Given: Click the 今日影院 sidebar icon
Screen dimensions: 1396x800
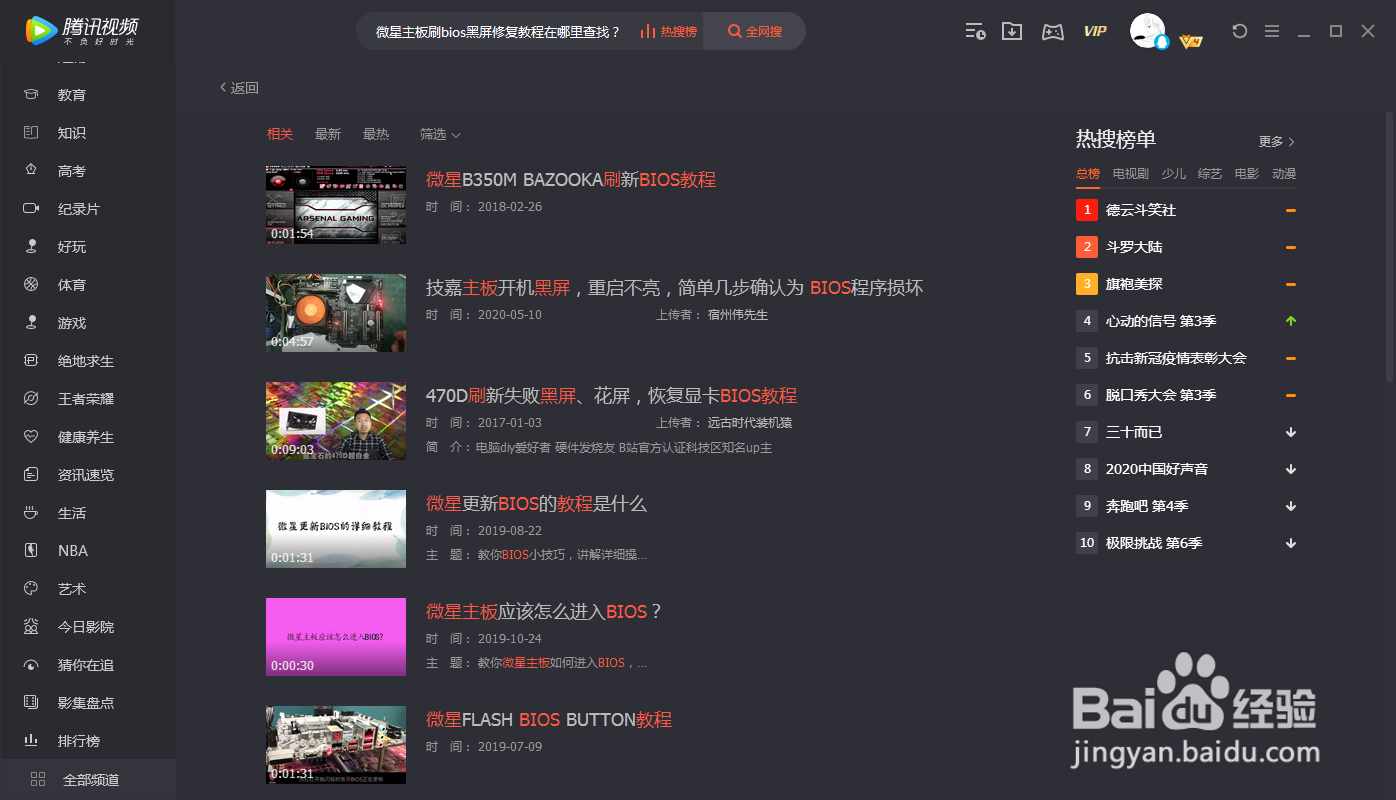Looking at the screenshot, I should 31,627.
